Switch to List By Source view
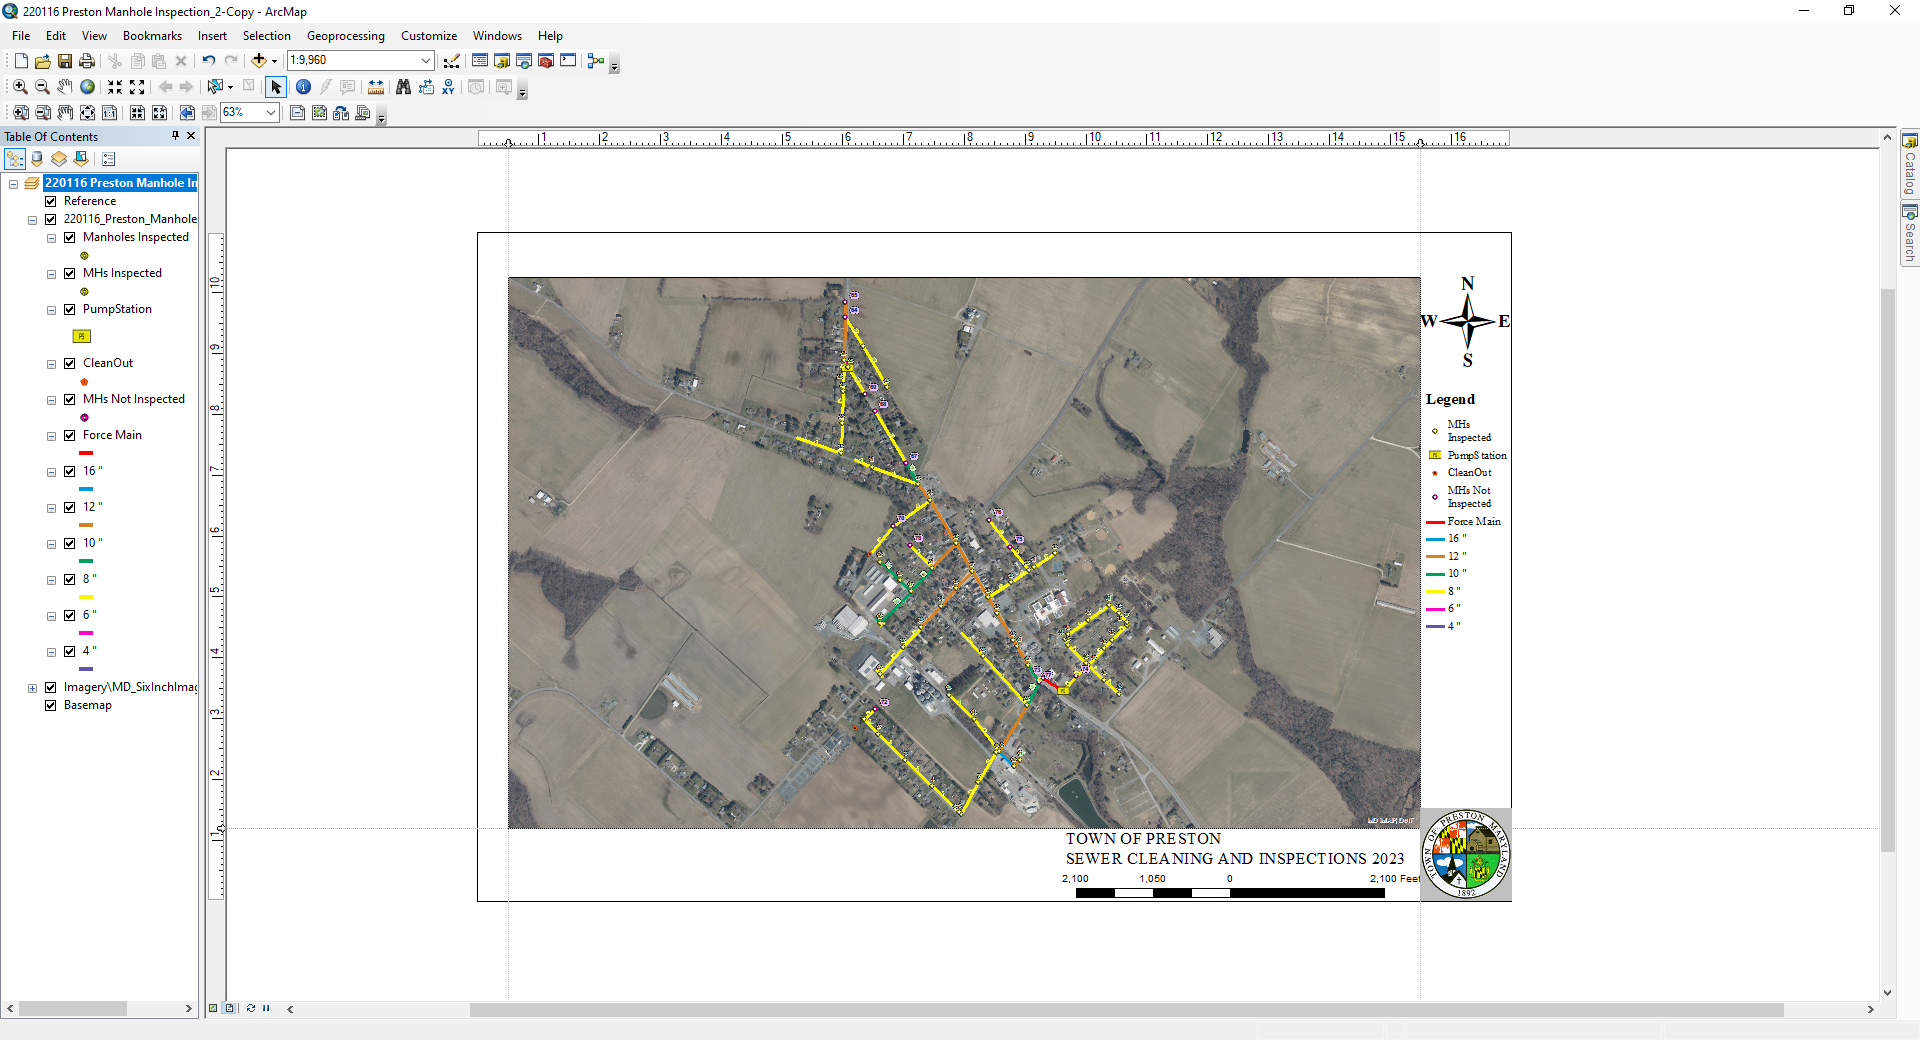1920x1040 pixels. point(37,159)
